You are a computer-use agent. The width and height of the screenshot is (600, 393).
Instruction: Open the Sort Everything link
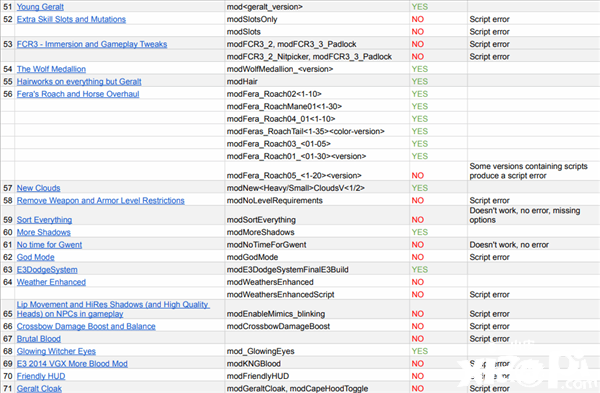tap(44, 220)
